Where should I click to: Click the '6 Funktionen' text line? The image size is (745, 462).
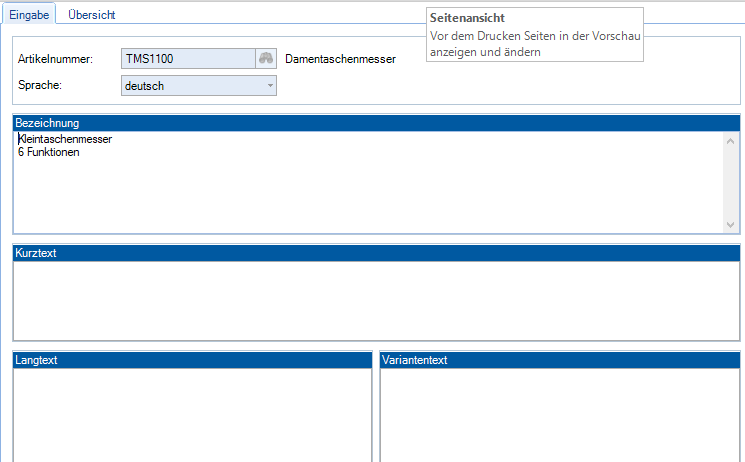(49, 152)
